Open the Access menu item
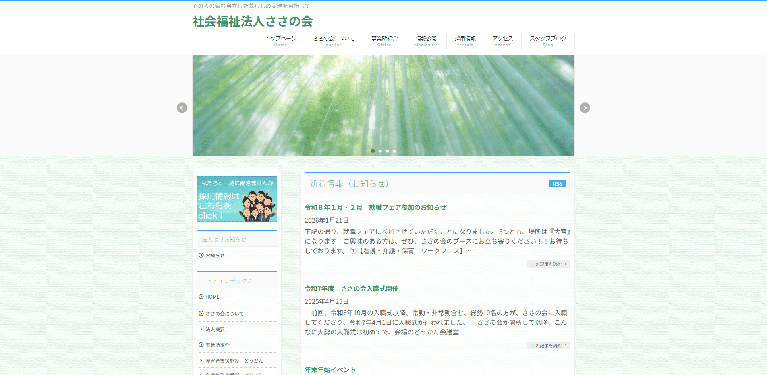Image resolution: width=767 pixels, height=375 pixels. tap(502, 41)
